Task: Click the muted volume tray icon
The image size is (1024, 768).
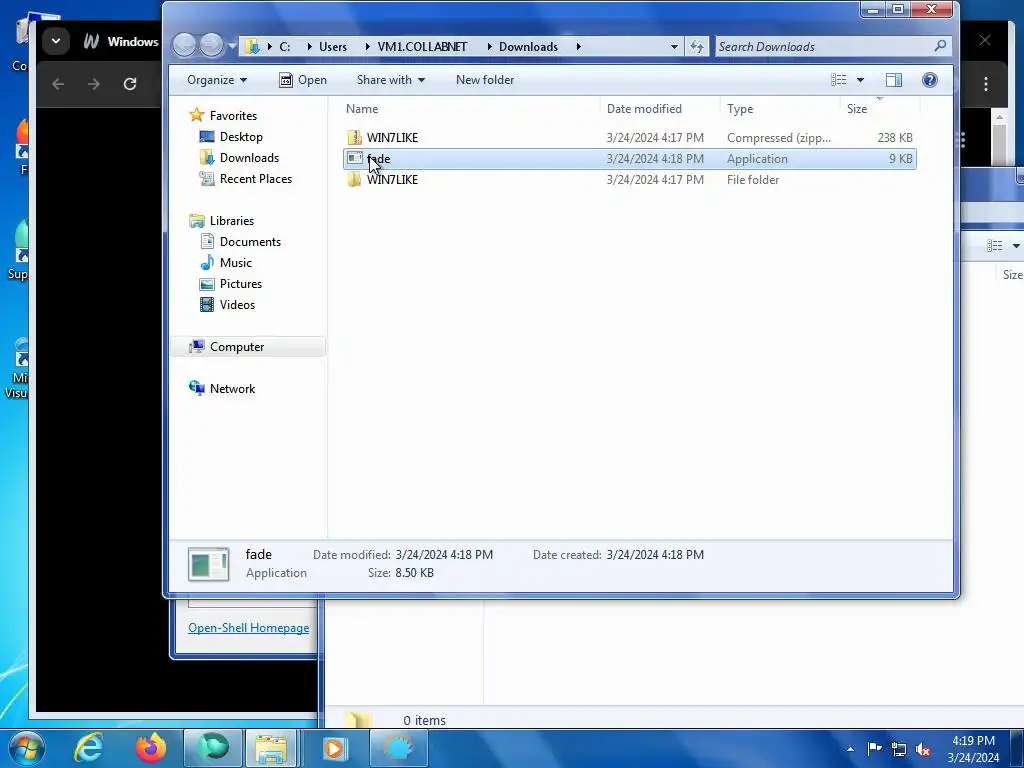Action: (922, 749)
